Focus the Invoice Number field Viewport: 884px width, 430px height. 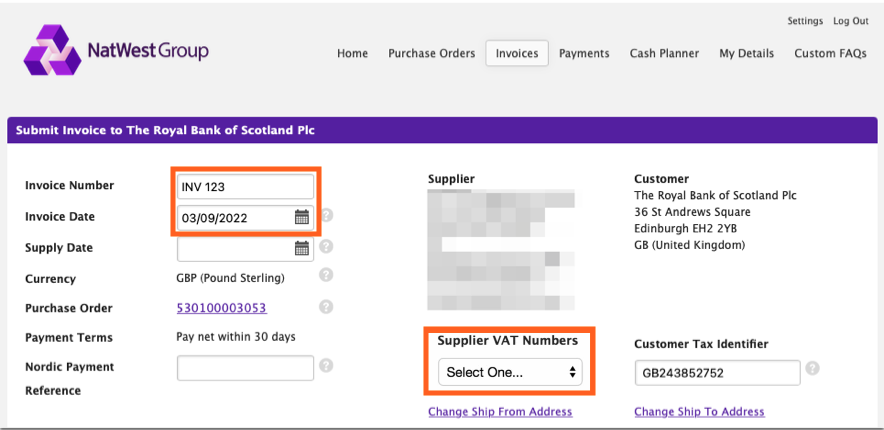pyautogui.click(x=245, y=187)
